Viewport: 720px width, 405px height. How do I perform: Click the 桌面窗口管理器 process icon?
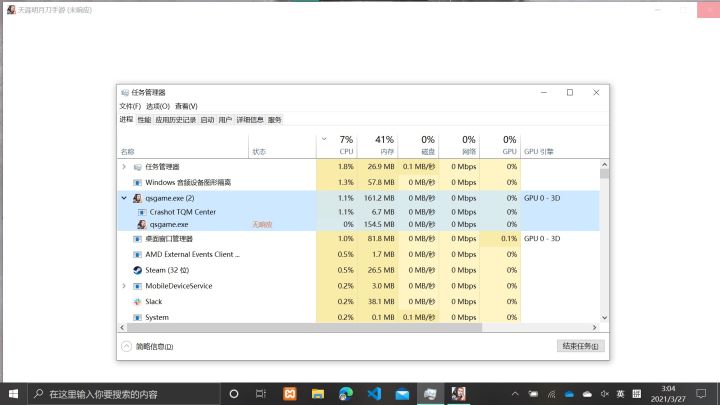click(137, 239)
